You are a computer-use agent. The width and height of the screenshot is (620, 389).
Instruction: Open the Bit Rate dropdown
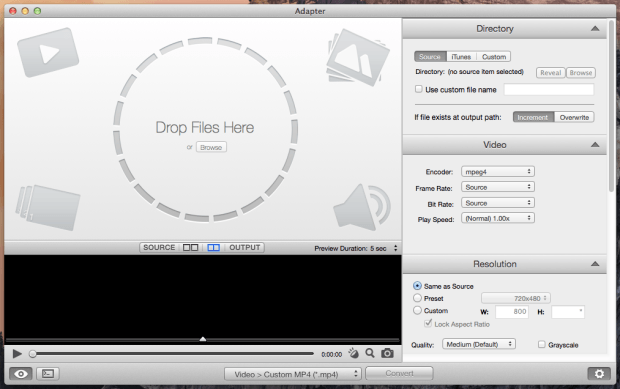pyautogui.click(x=498, y=203)
